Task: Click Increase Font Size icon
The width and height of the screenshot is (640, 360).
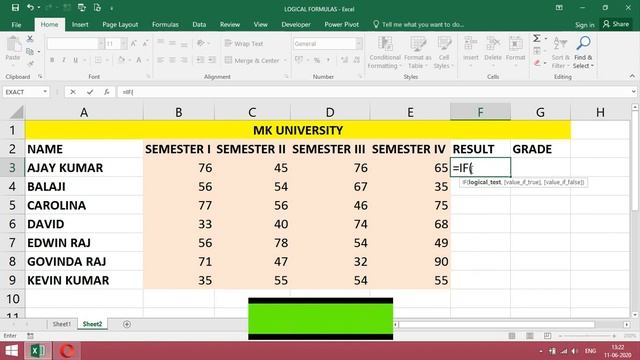Action: coord(133,43)
